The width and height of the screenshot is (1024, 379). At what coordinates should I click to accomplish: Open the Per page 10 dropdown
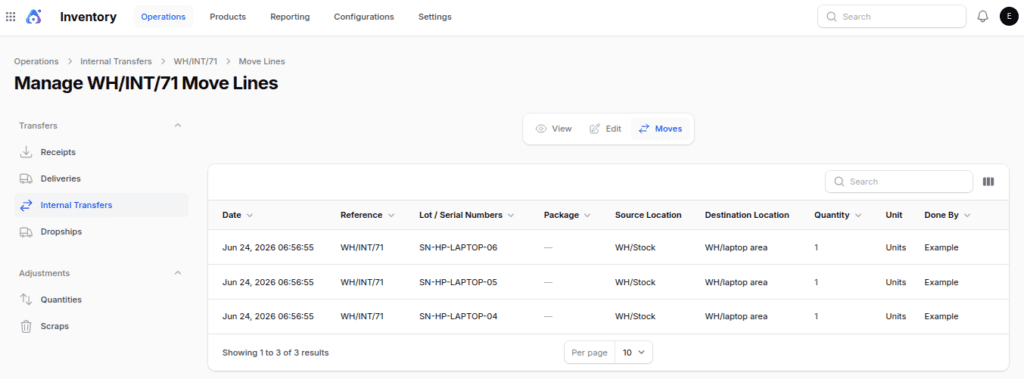[x=633, y=352]
